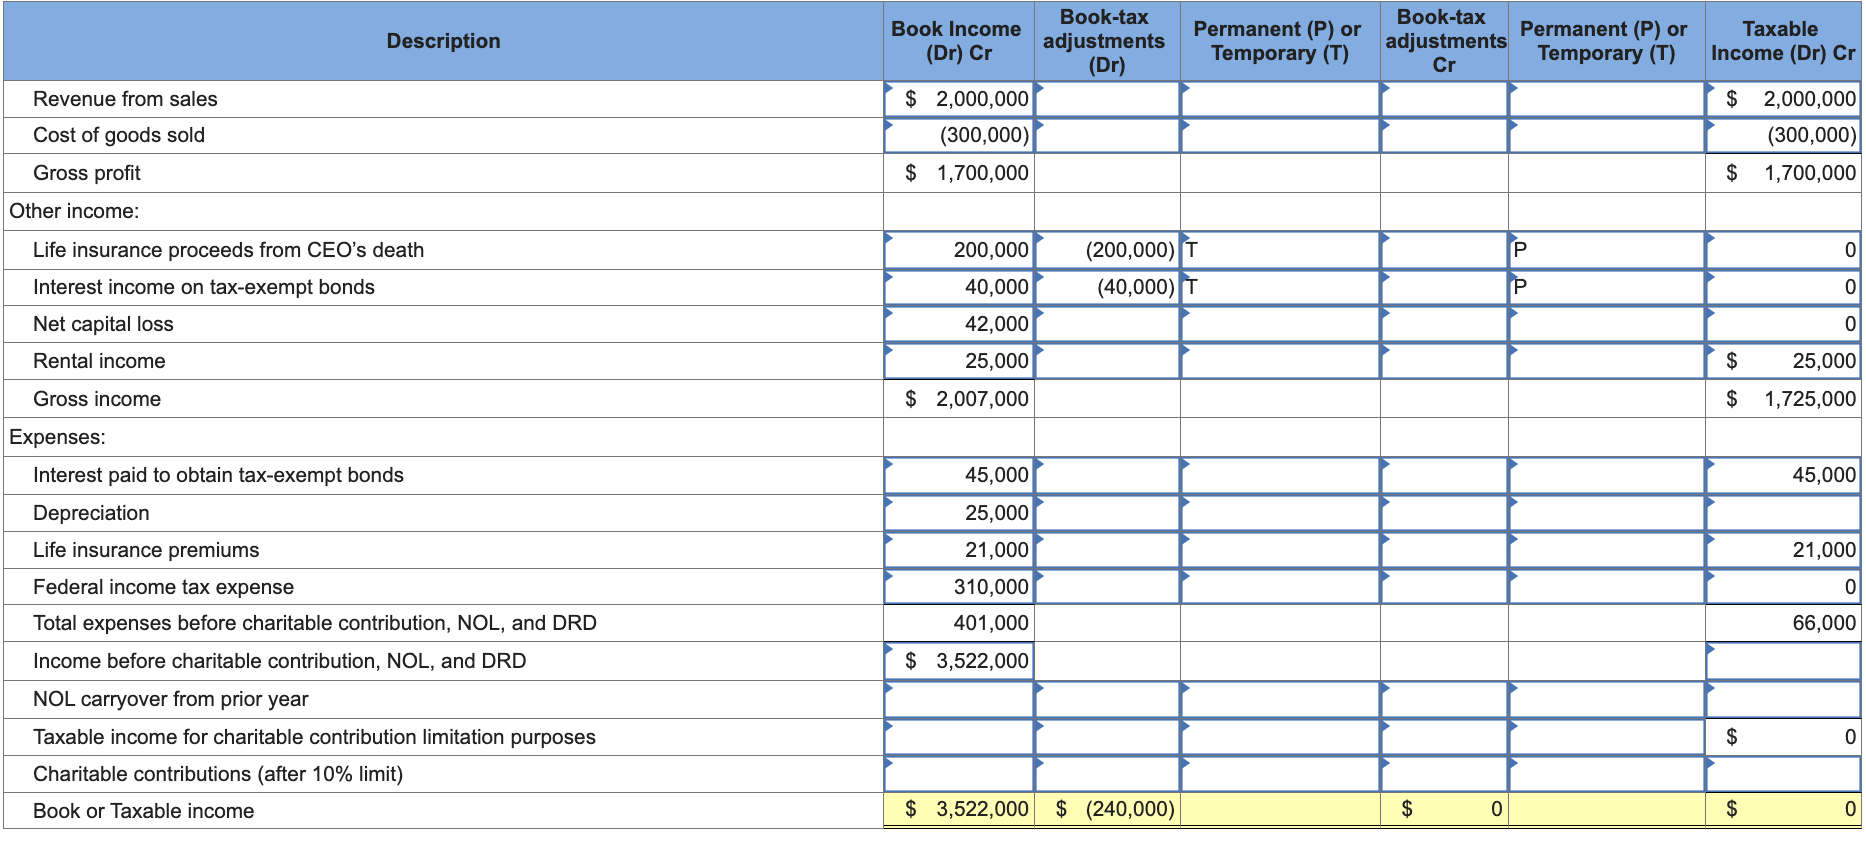Viewport: 1866px width, 844px height.
Task: Select Book Income cell for Cost of goods sold
Action: pos(959,135)
